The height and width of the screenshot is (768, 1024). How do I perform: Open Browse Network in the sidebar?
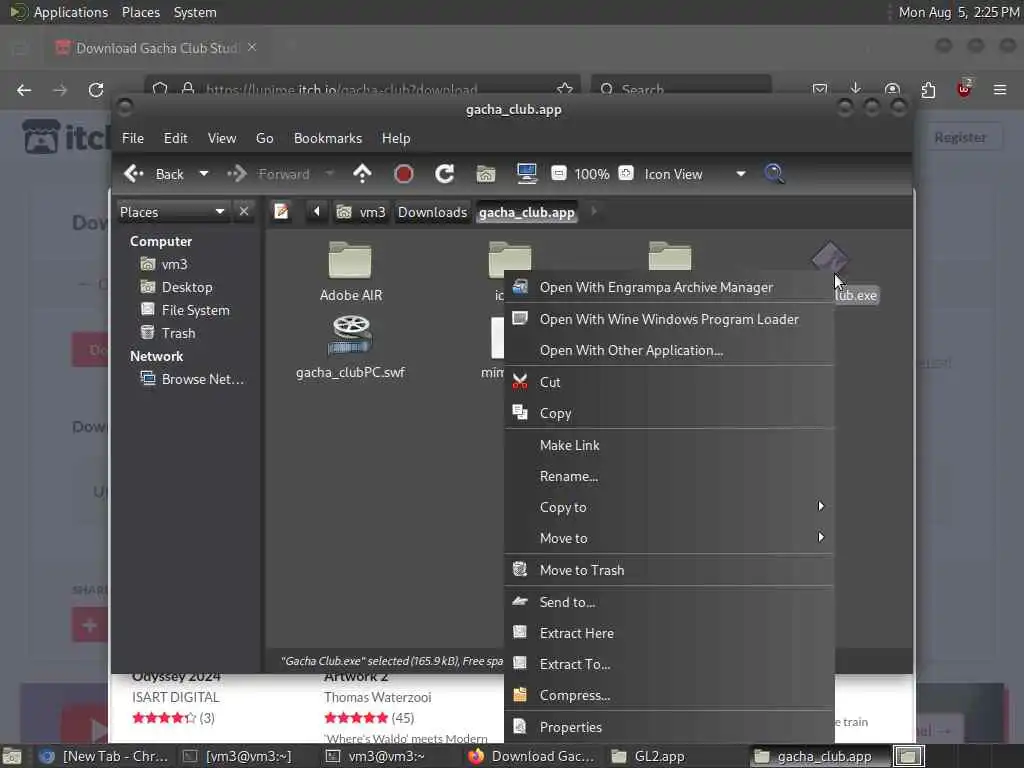pos(202,379)
